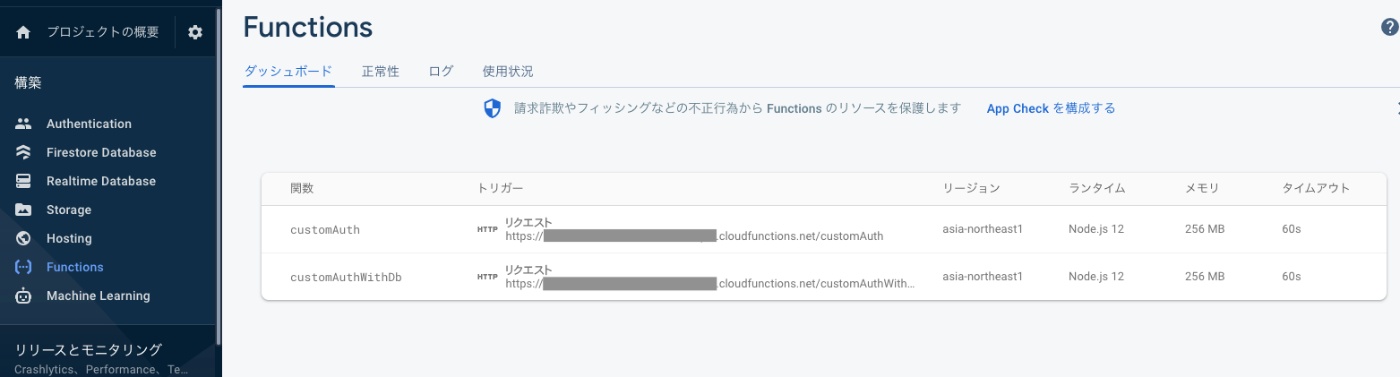
Task: Open Authentication in sidebar
Action: 89,124
